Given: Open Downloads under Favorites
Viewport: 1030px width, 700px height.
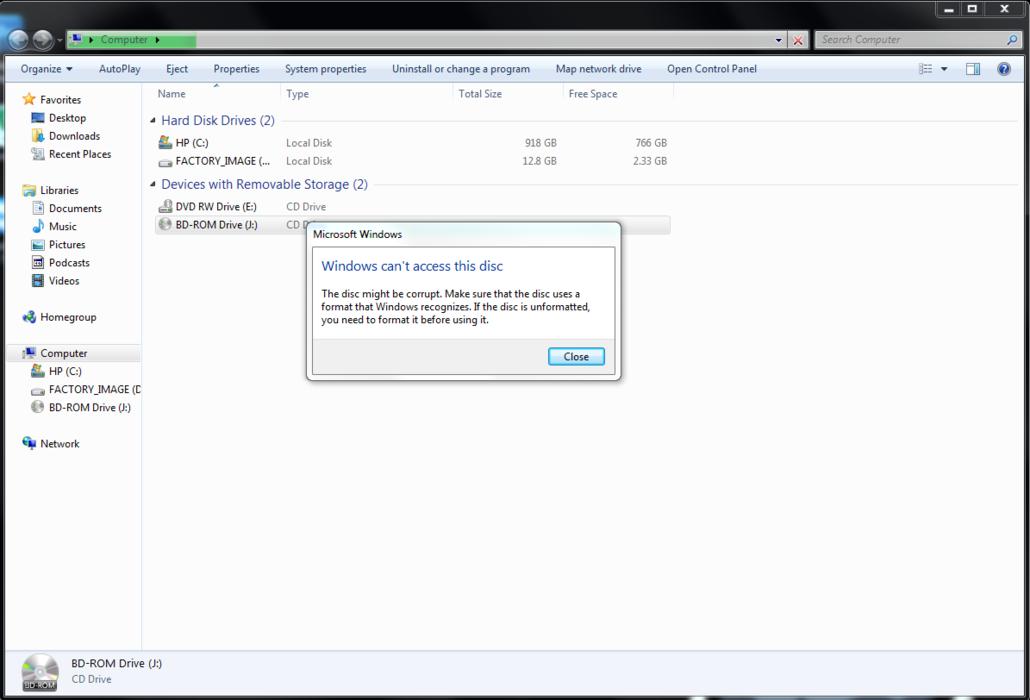Looking at the screenshot, I should click(x=74, y=136).
